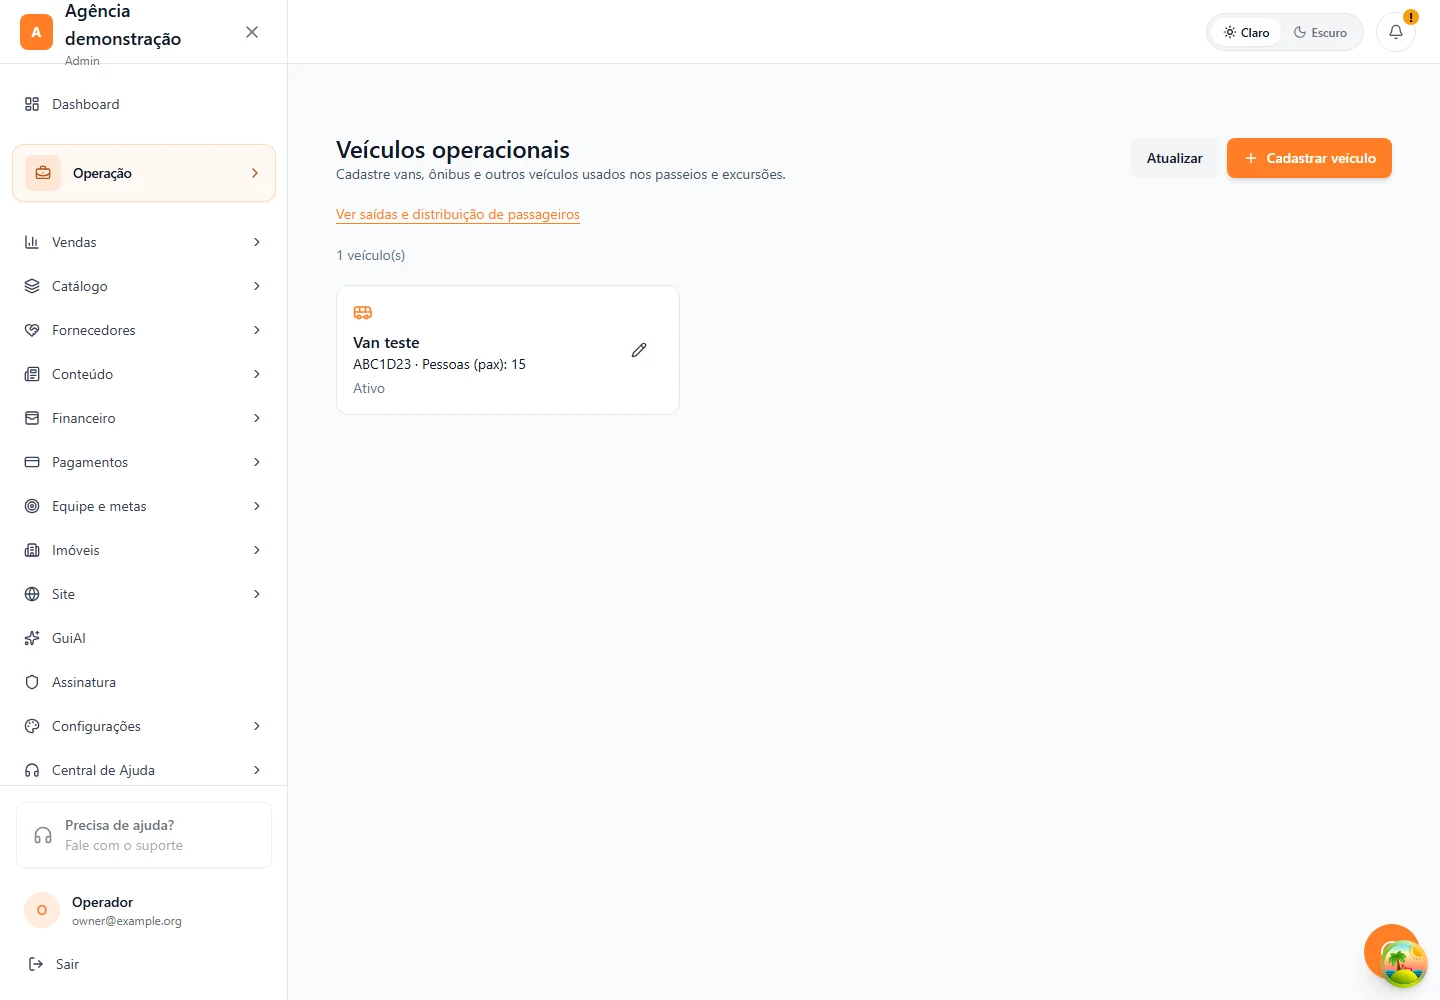Click the Equipe e metas target icon
This screenshot has width=1440, height=1000.
(x=32, y=506)
